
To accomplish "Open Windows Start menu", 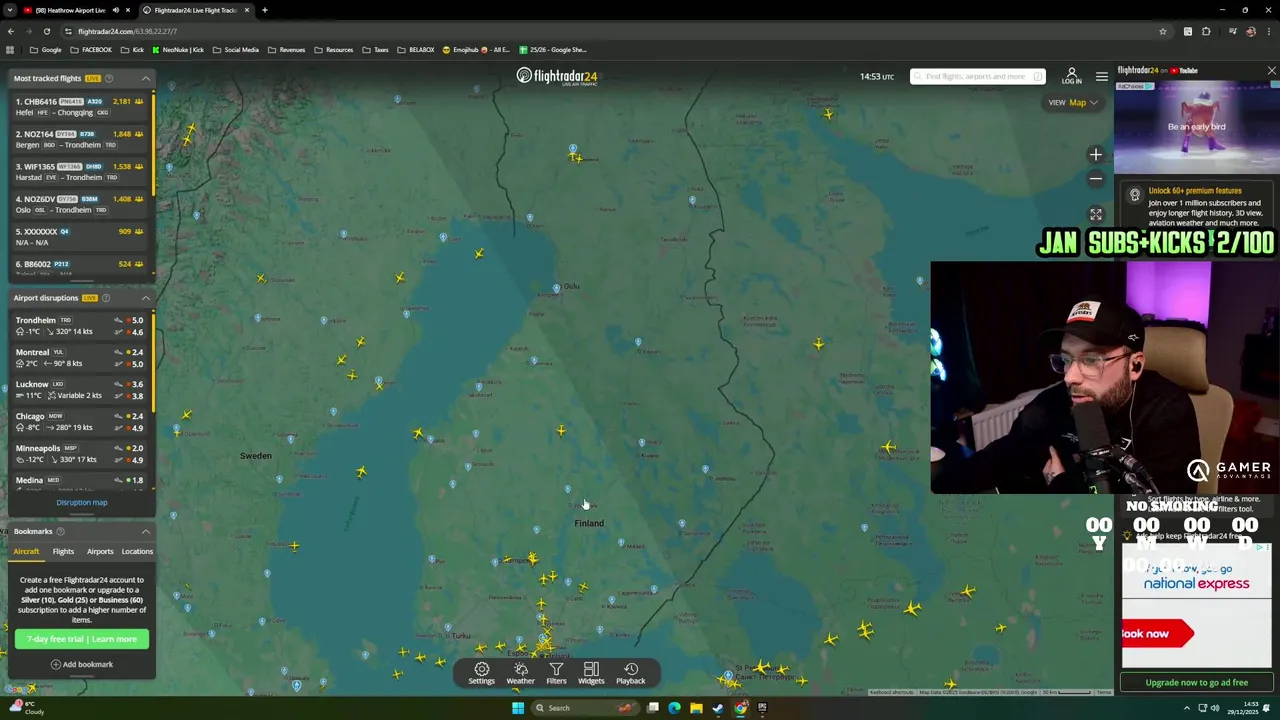I will click(518, 708).
